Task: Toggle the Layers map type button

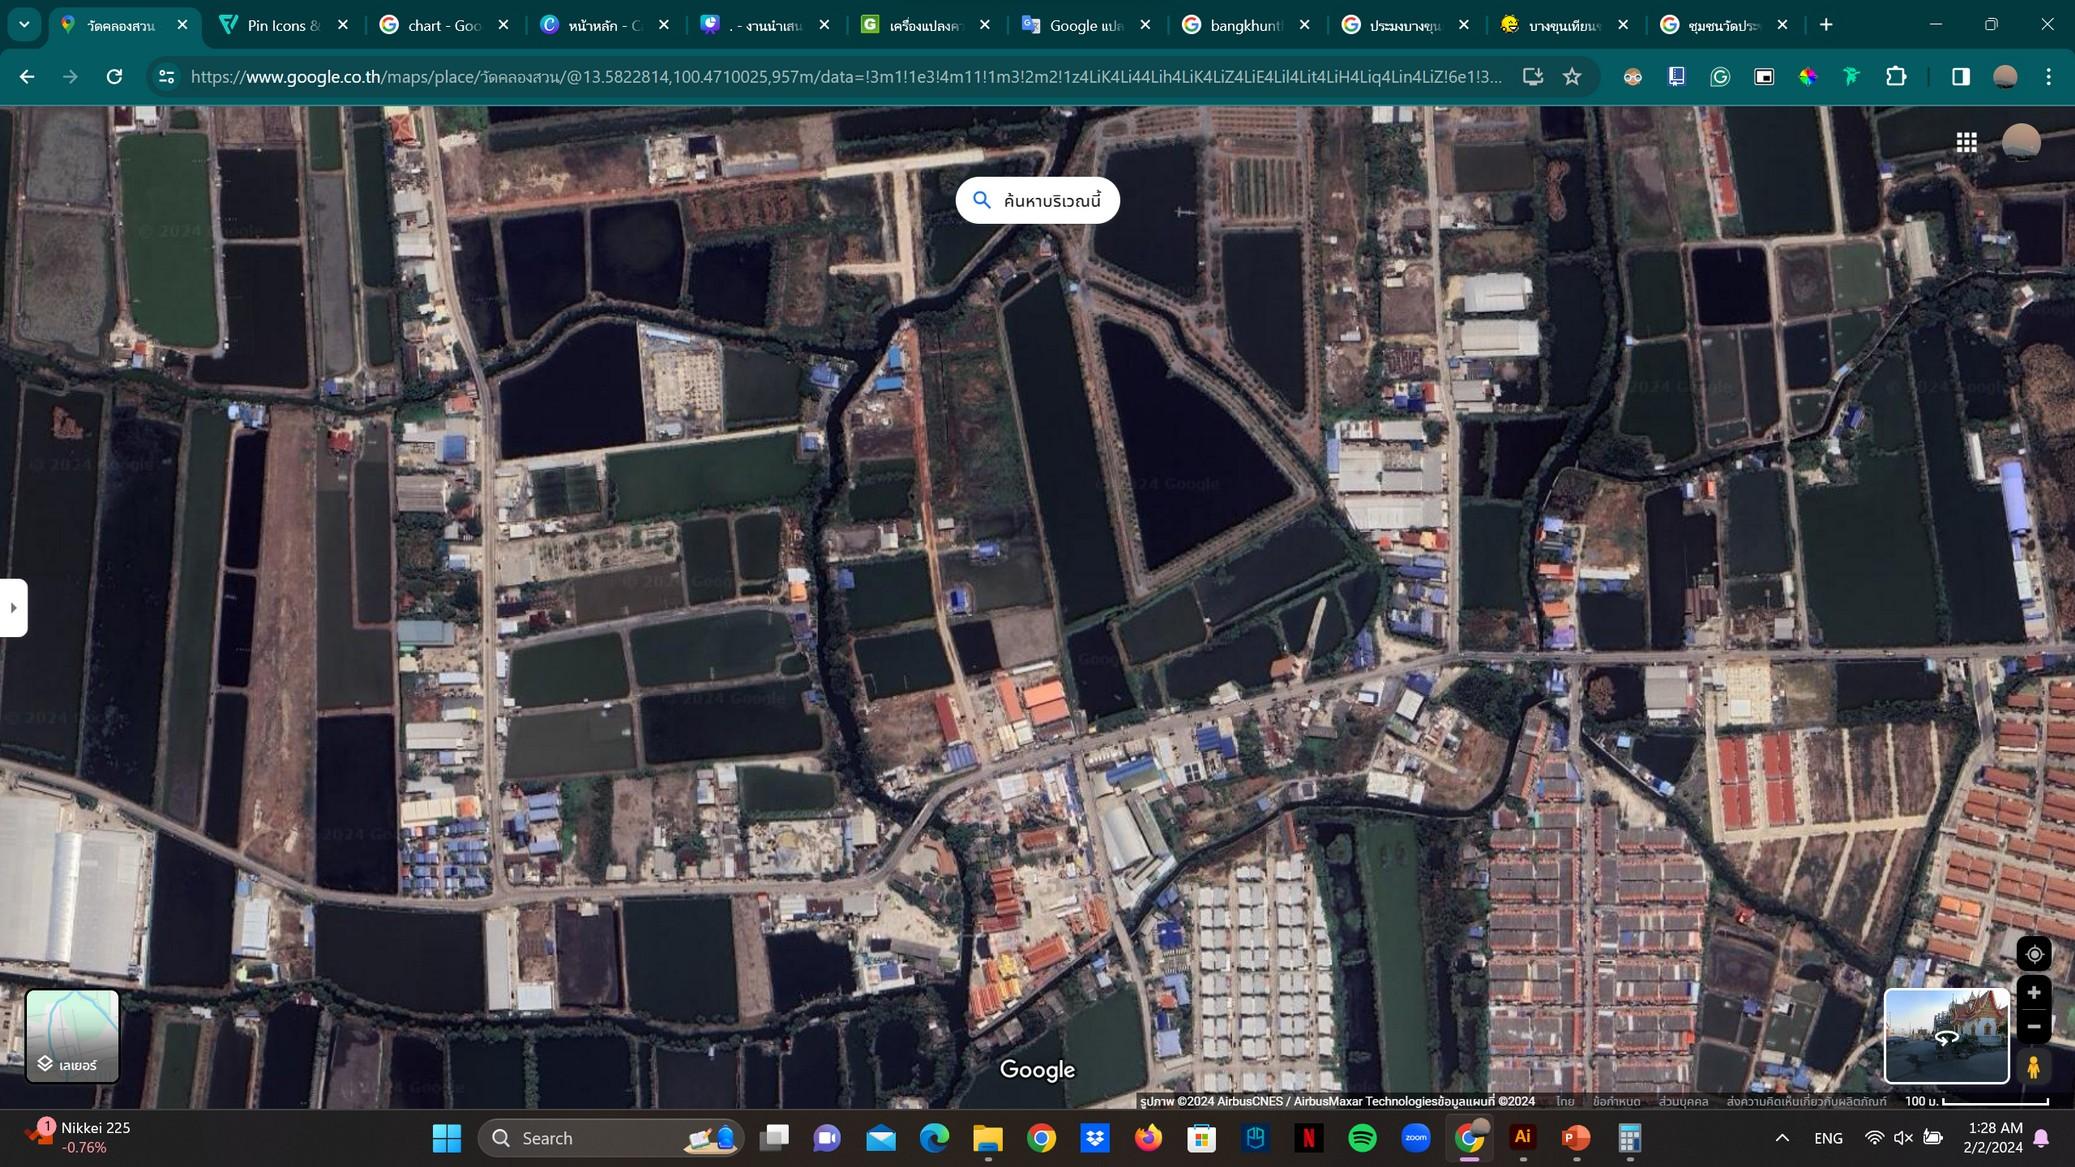Action: [72, 1036]
